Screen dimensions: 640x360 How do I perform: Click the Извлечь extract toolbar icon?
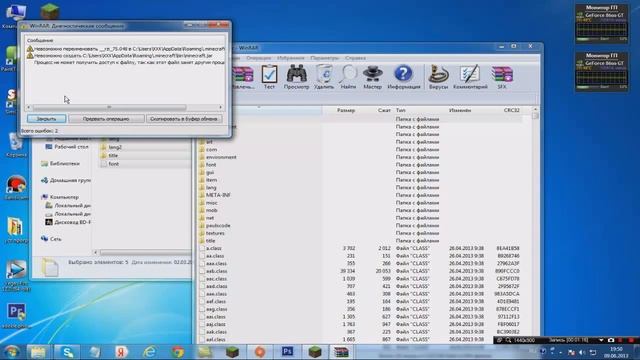coord(243,77)
